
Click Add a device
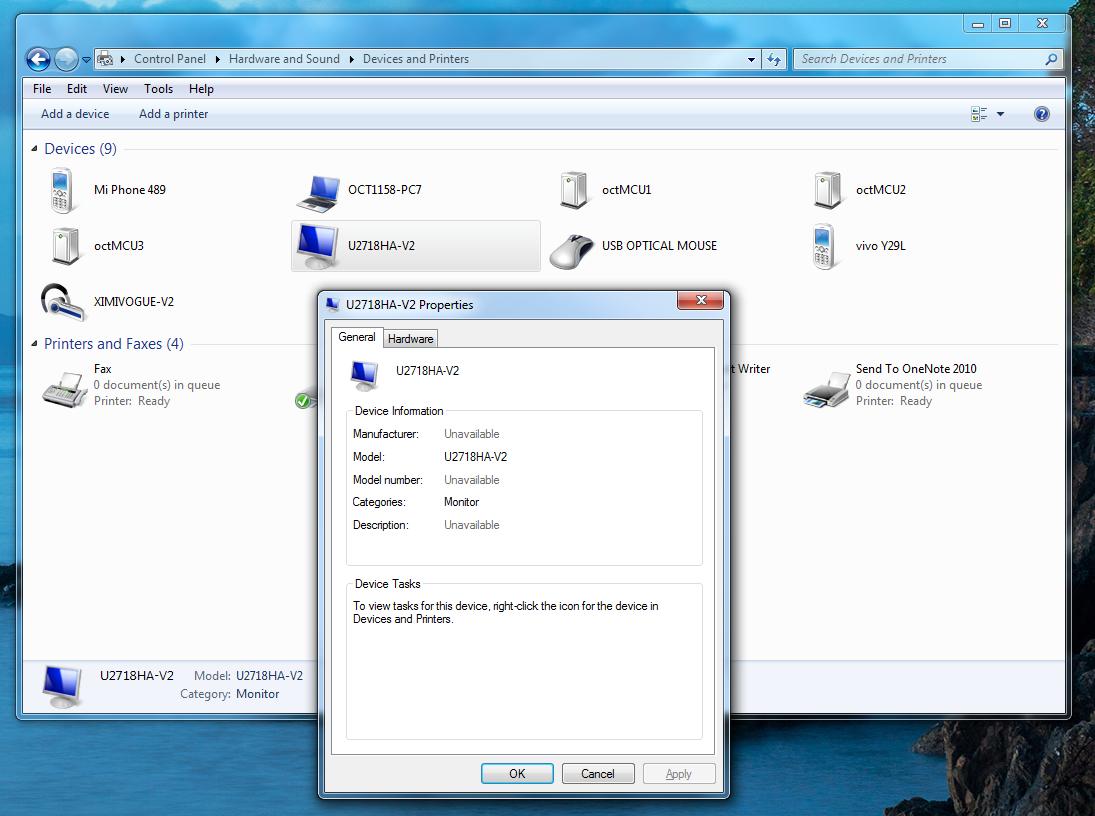[x=75, y=114]
